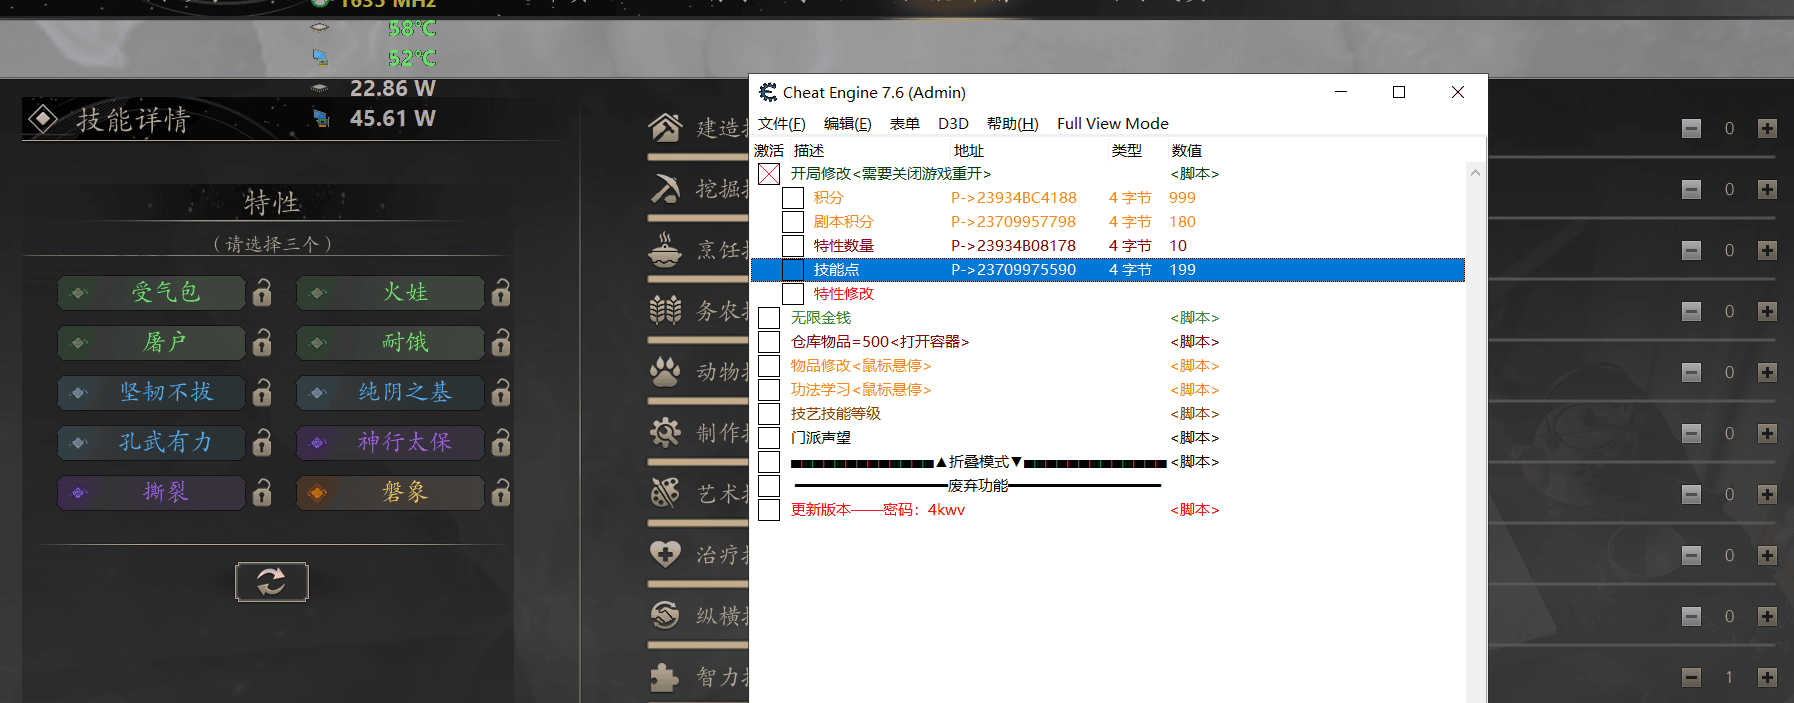Click the 艺术 palette skill icon
The image size is (1794, 703).
click(x=665, y=493)
